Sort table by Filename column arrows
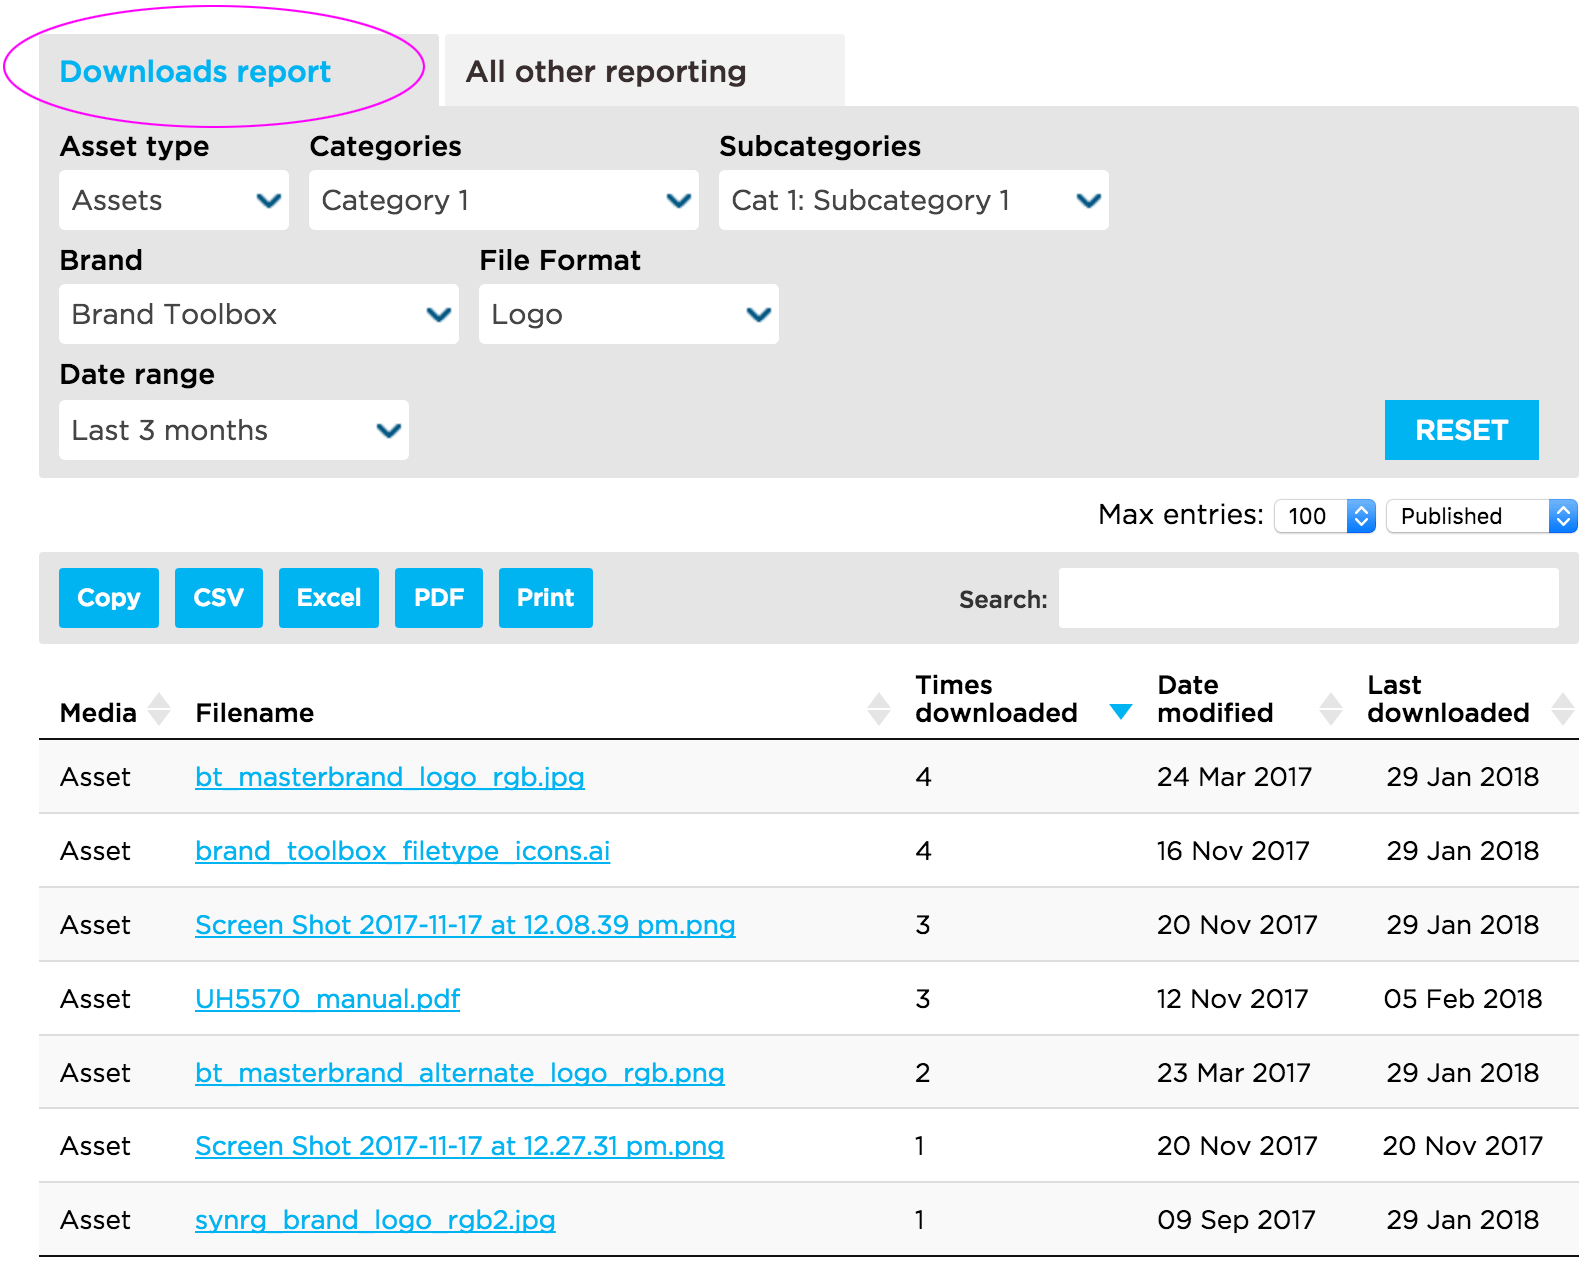1595x1272 pixels. [878, 710]
